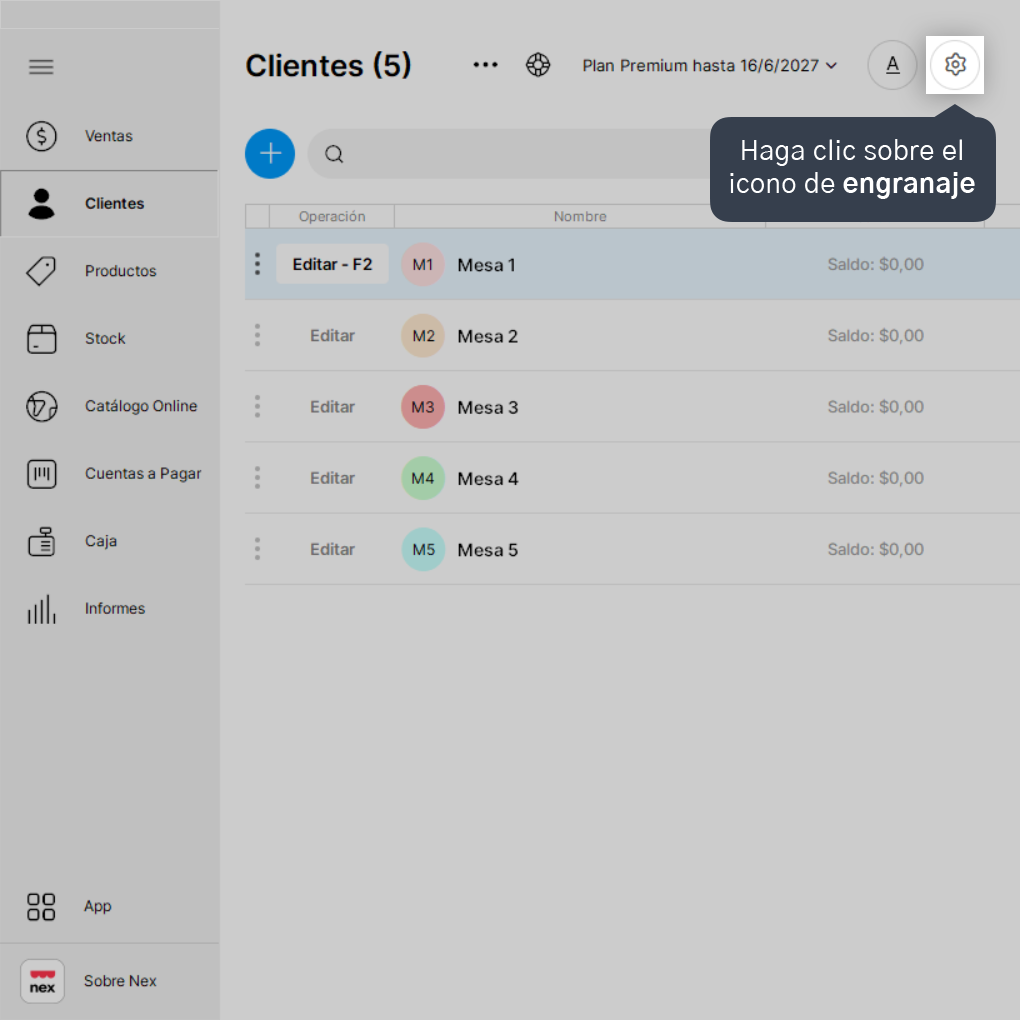
Task: Open Ventas dollar icon in sidebar
Action: tap(42, 136)
